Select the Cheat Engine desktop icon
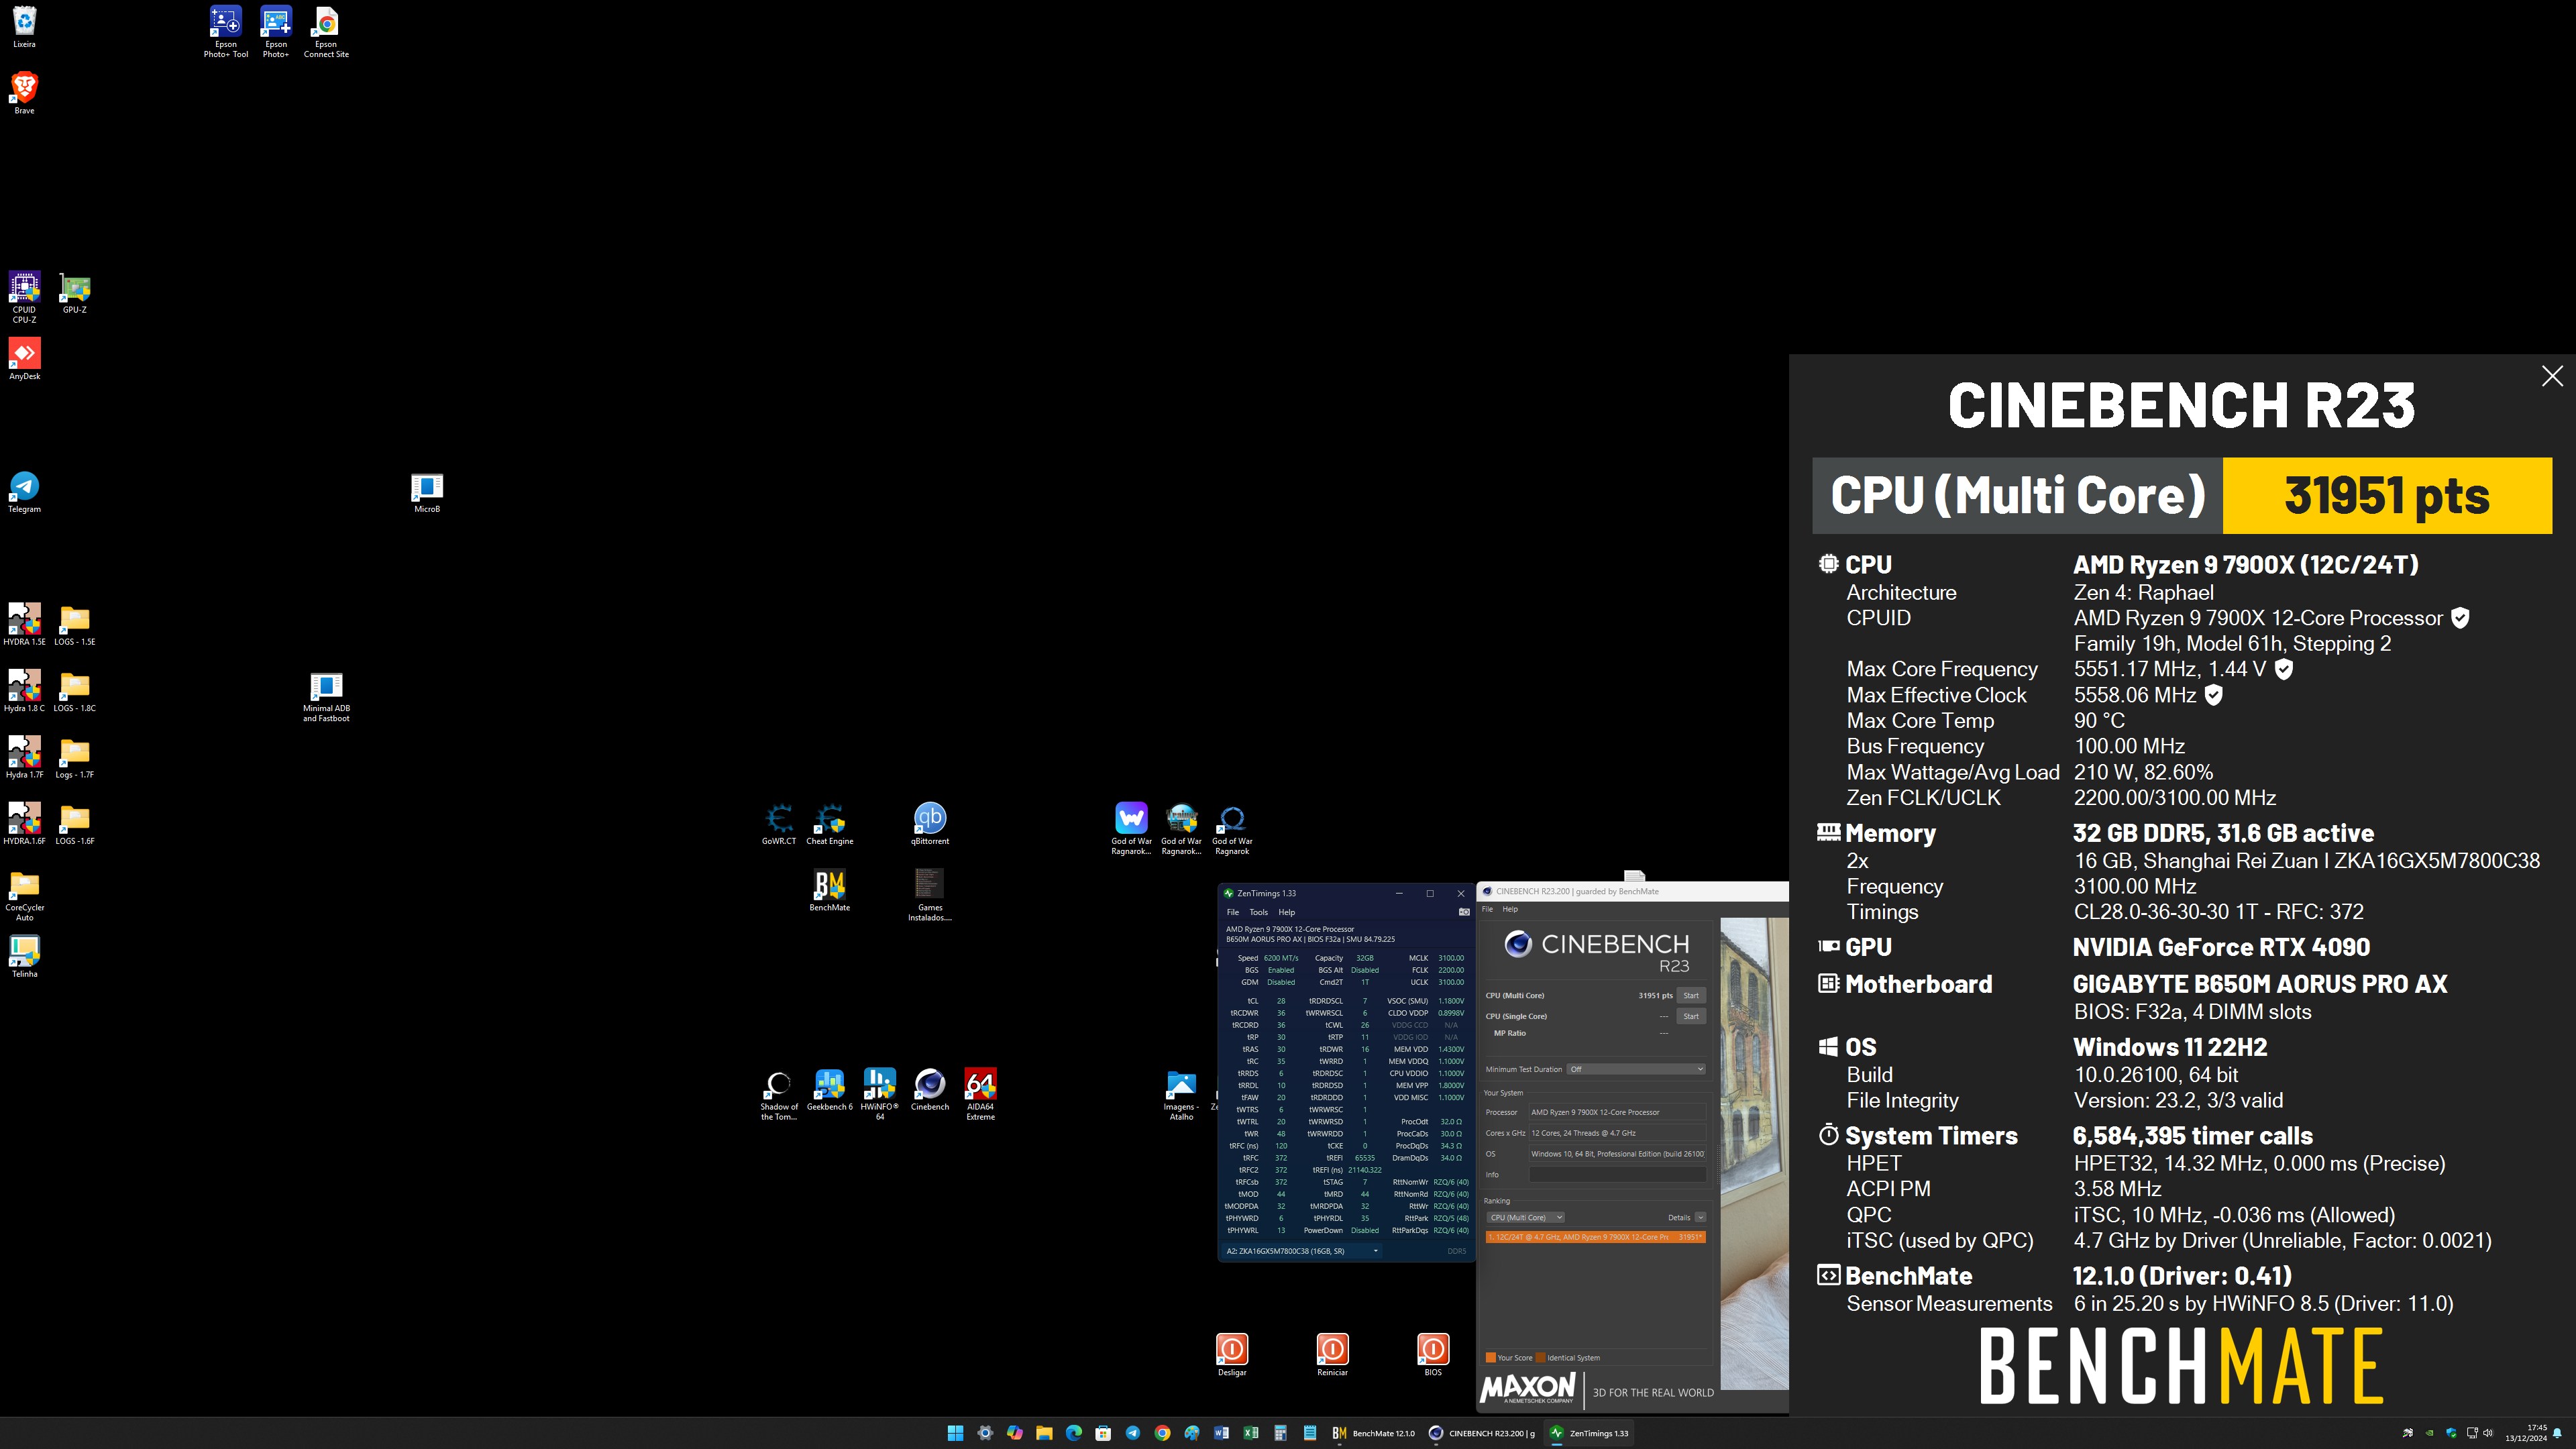Viewport: 2576px width, 1449px height. coord(830,824)
